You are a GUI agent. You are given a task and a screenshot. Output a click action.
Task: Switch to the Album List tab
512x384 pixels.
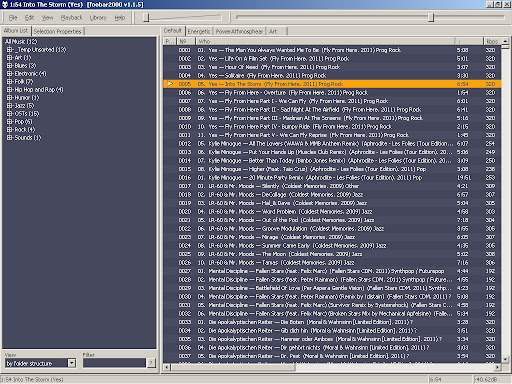pos(16,31)
